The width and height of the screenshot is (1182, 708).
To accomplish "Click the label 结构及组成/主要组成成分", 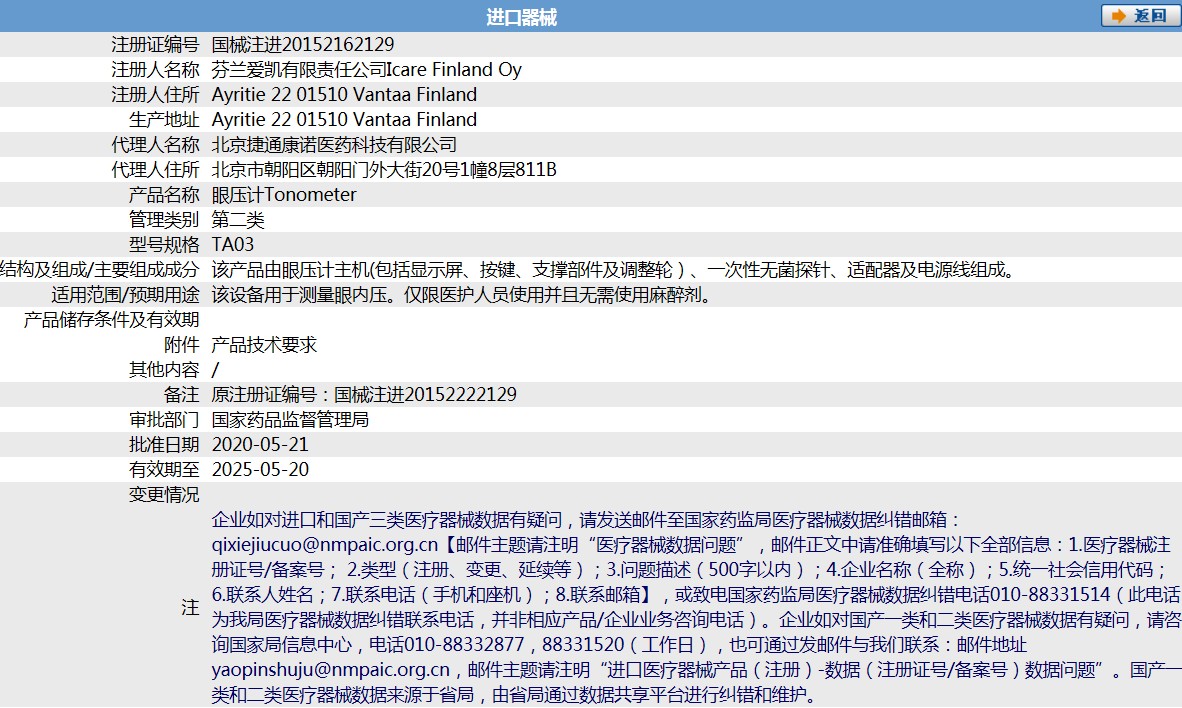I will (x=100, y=269).
